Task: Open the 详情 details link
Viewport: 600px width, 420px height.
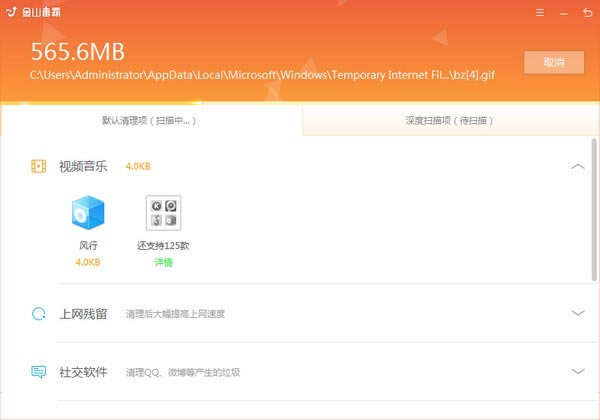Action: point(163,262)
